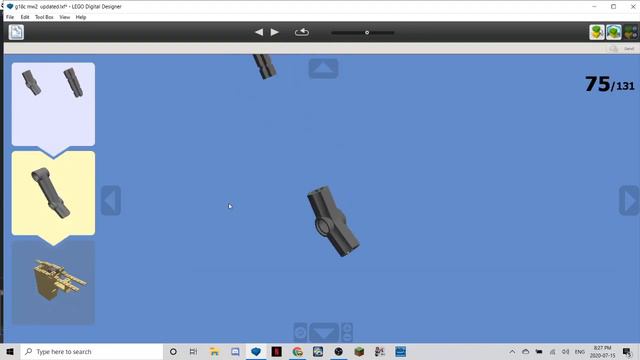Click the gray connector brick in the viewport
This screenshot has height=360, width=640.
pos(333,221)
